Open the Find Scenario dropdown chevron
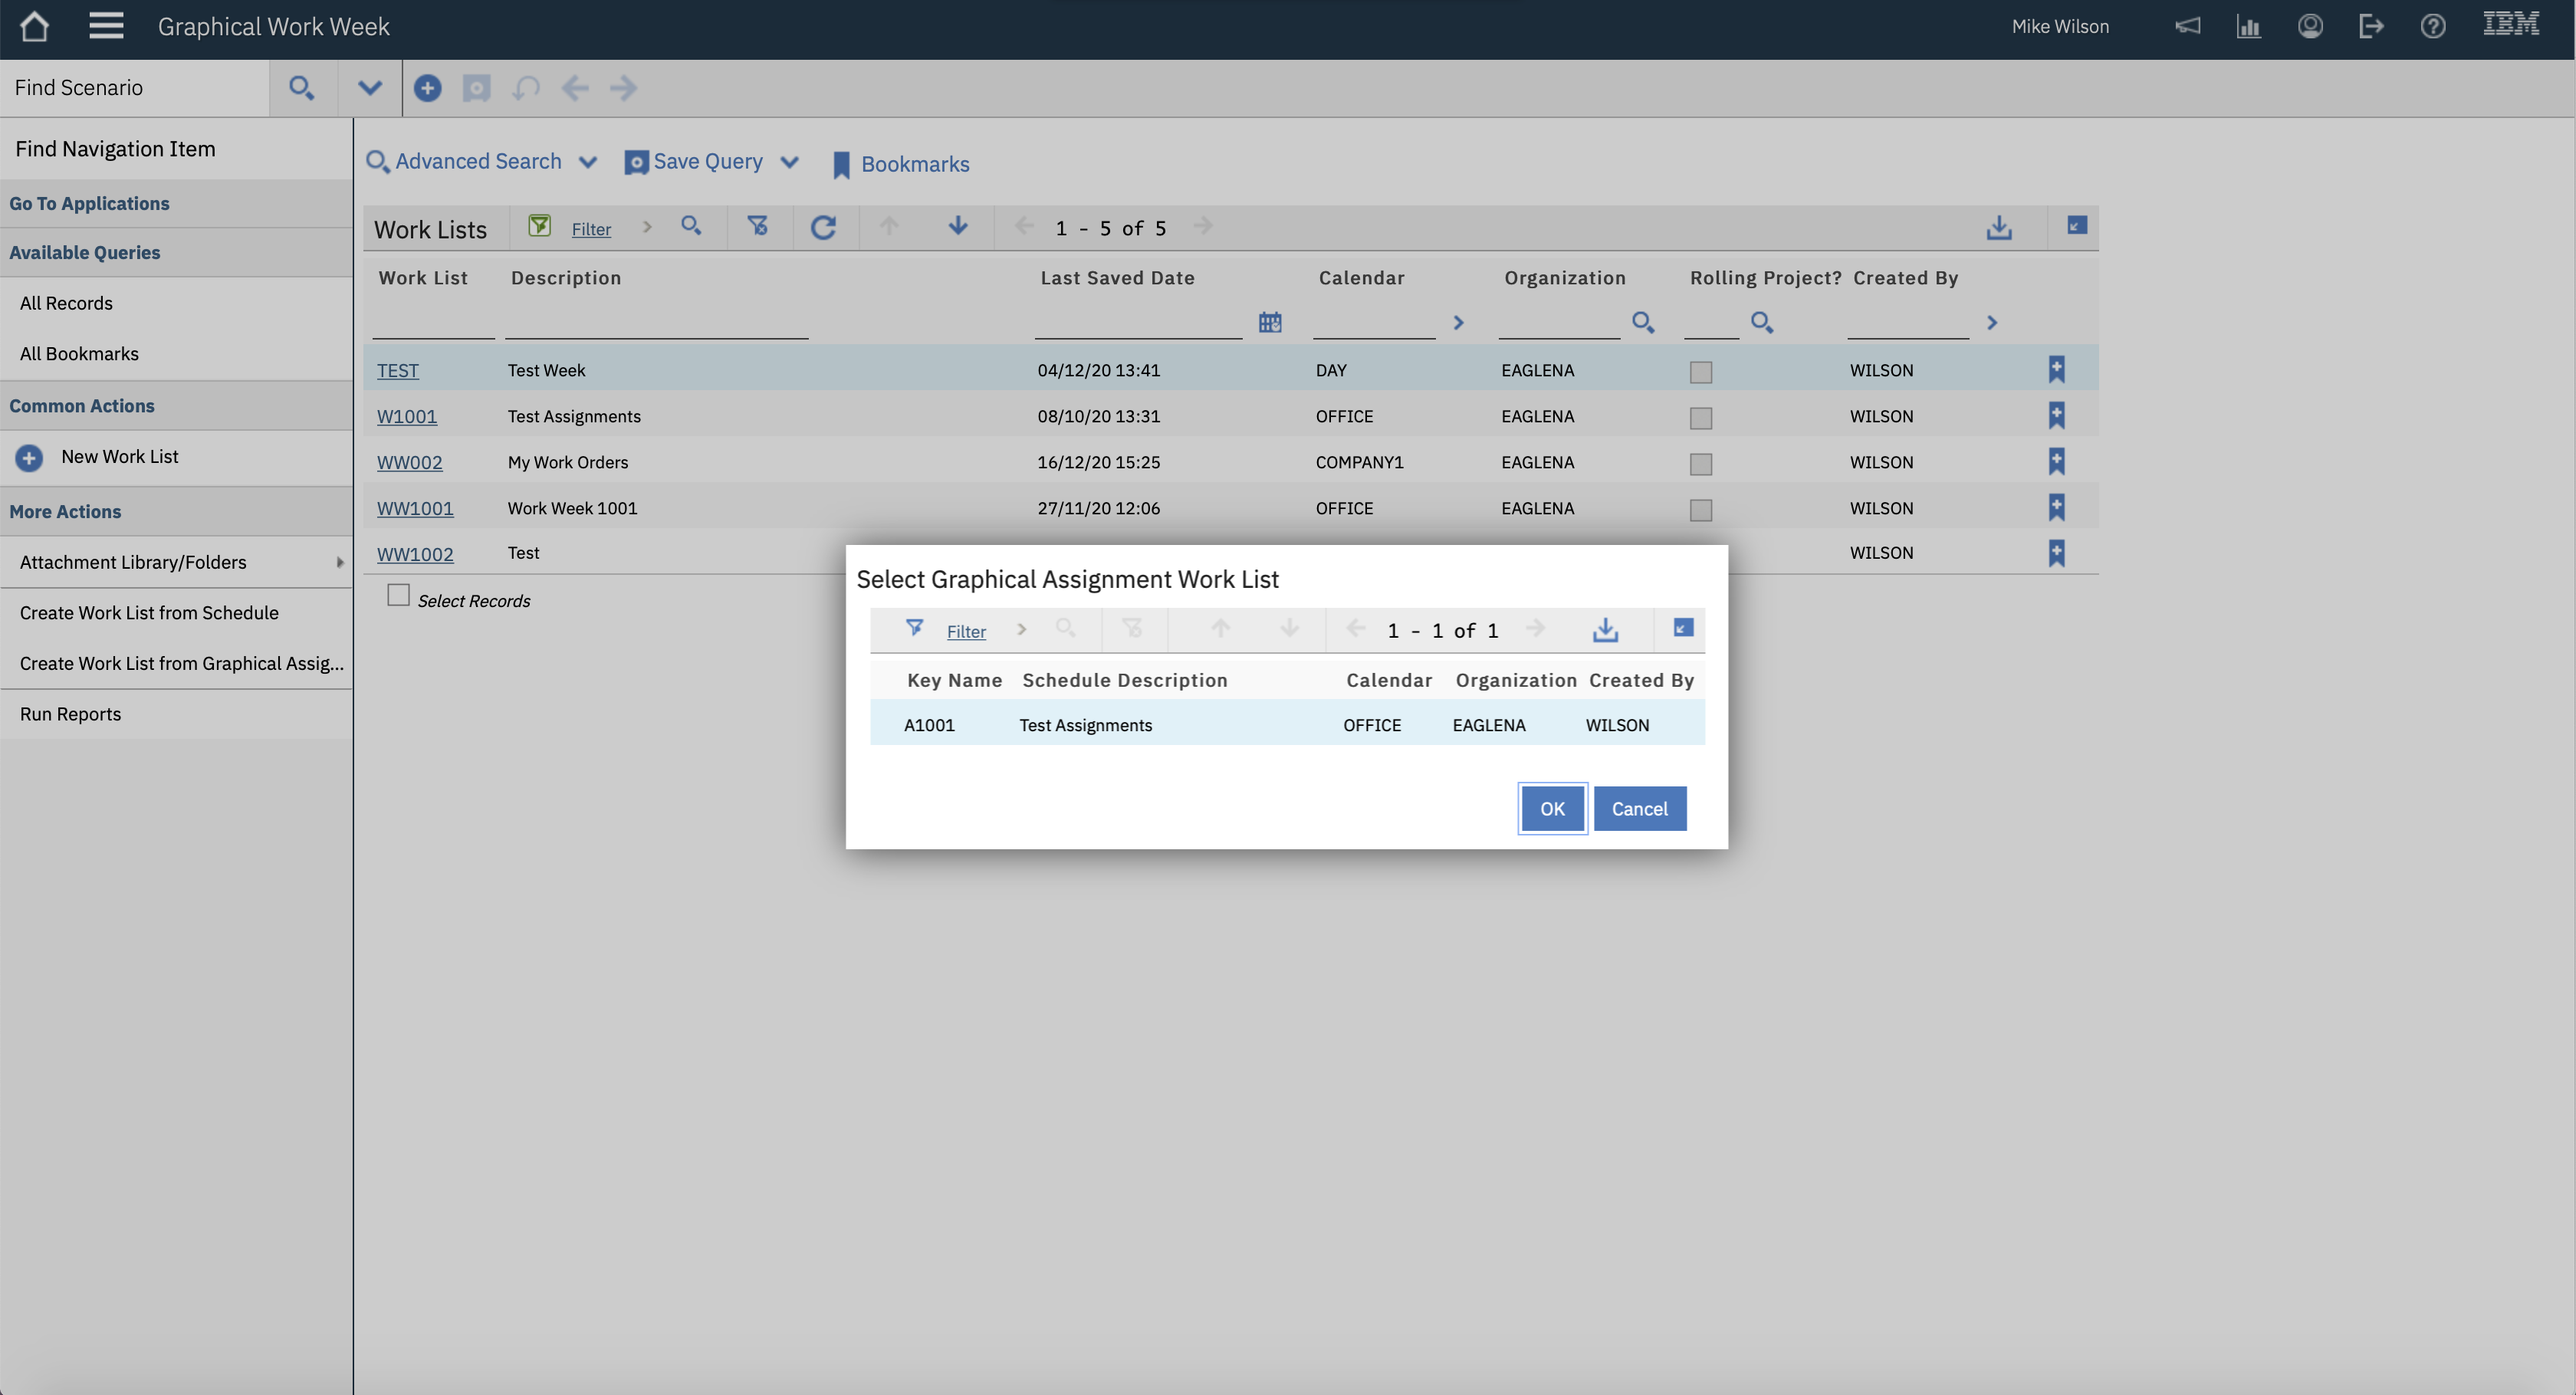The height and width of the screenshot is (1395, 2576). (370, 88)
